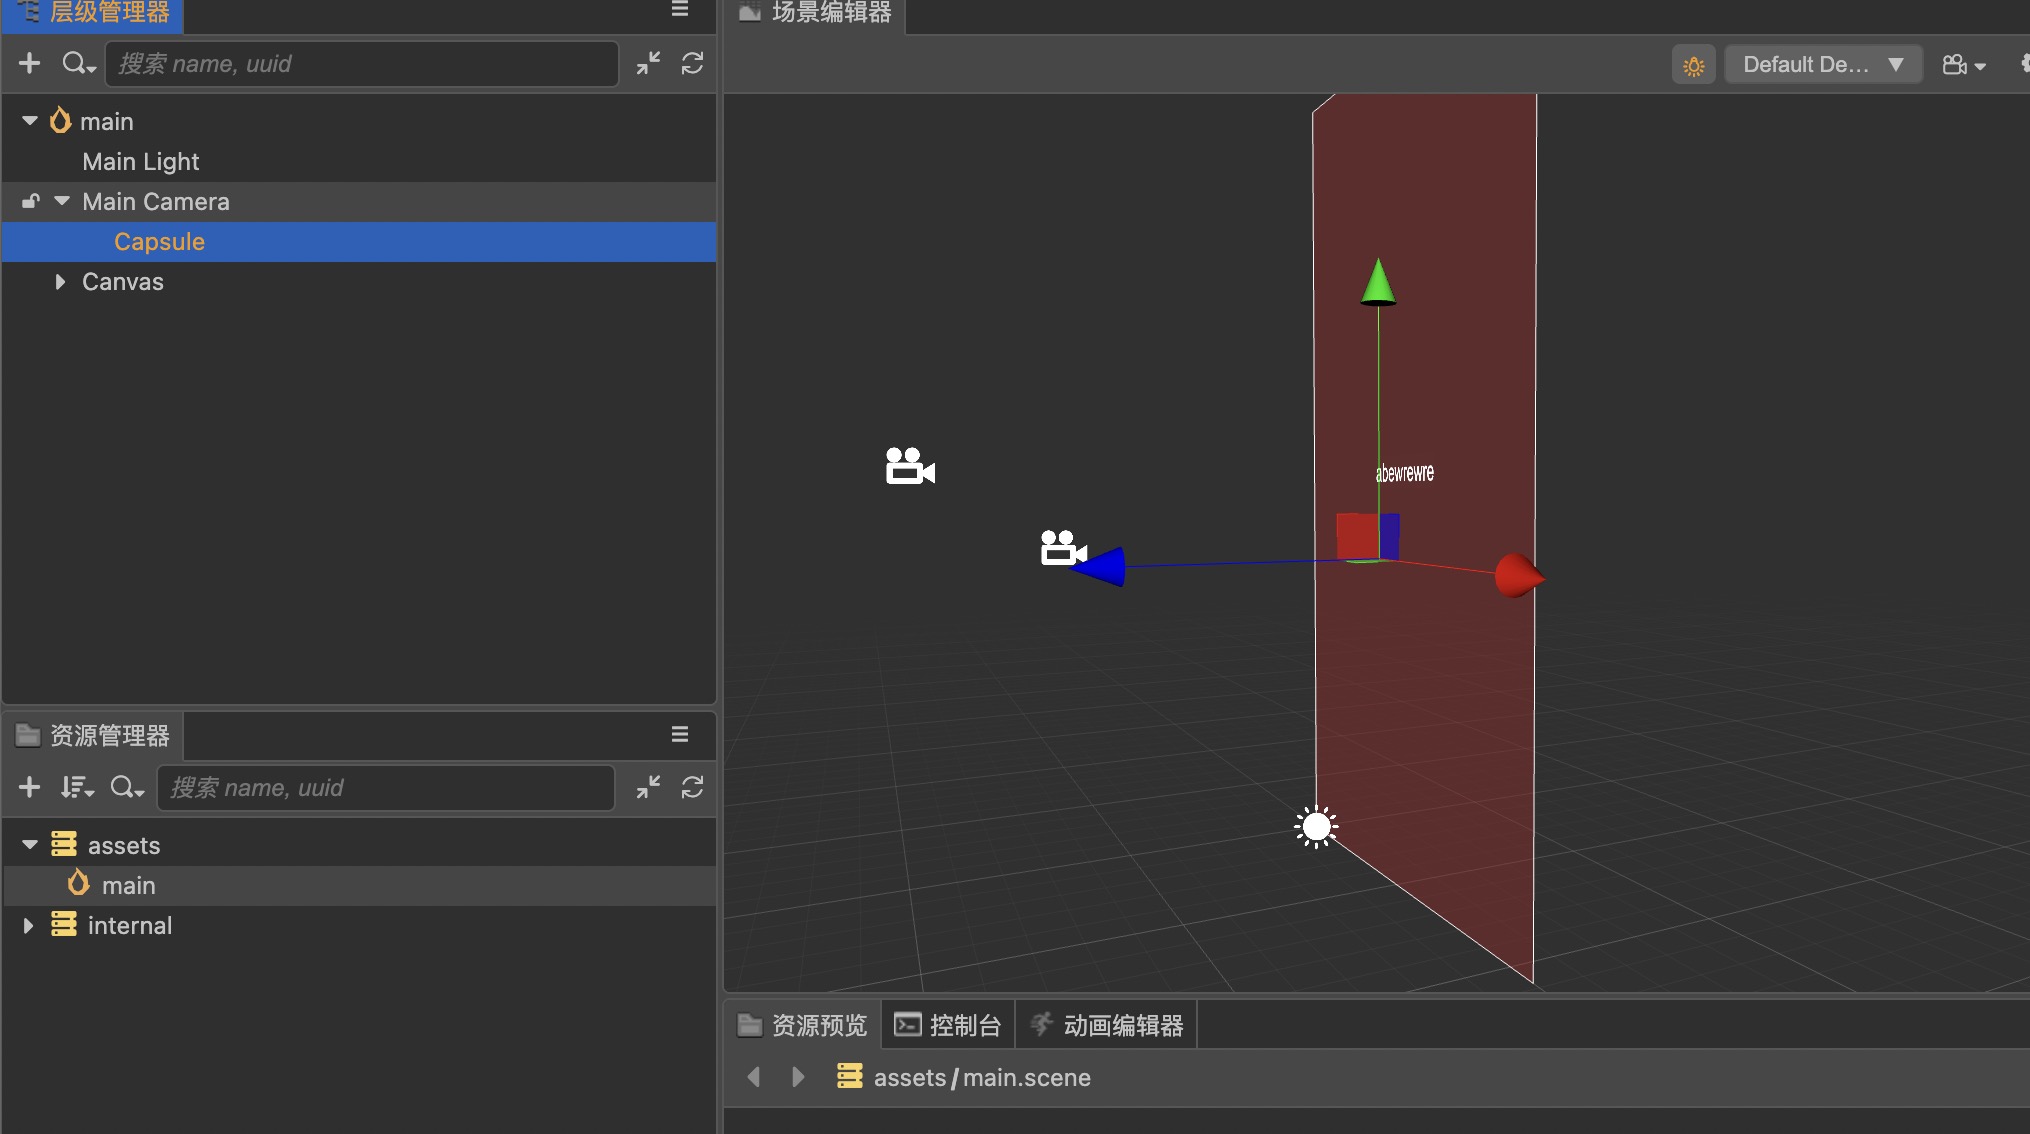
Task: Click the add node plus icon in hierarchy
Action: (29, 64)
